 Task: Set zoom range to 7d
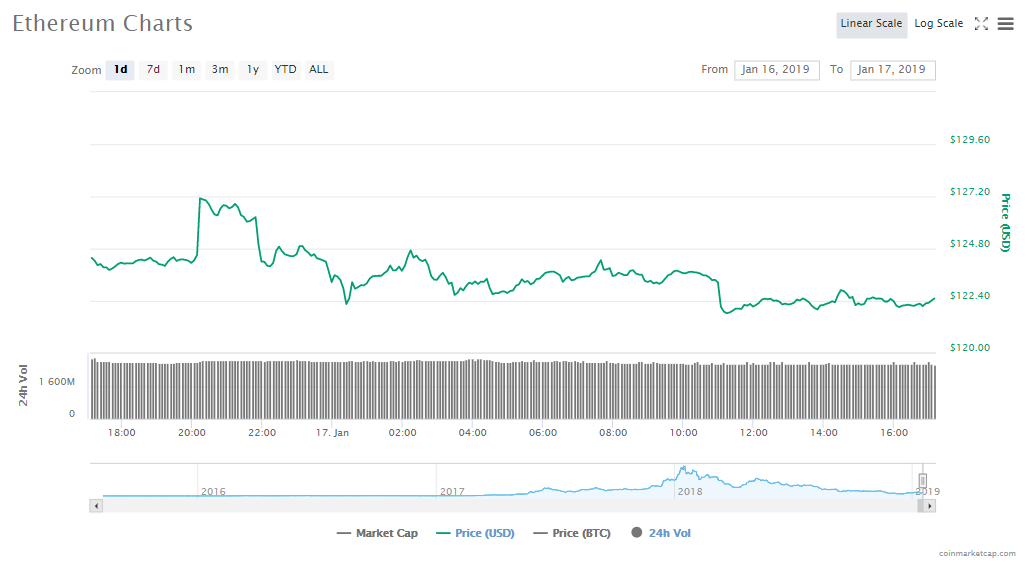153,70
